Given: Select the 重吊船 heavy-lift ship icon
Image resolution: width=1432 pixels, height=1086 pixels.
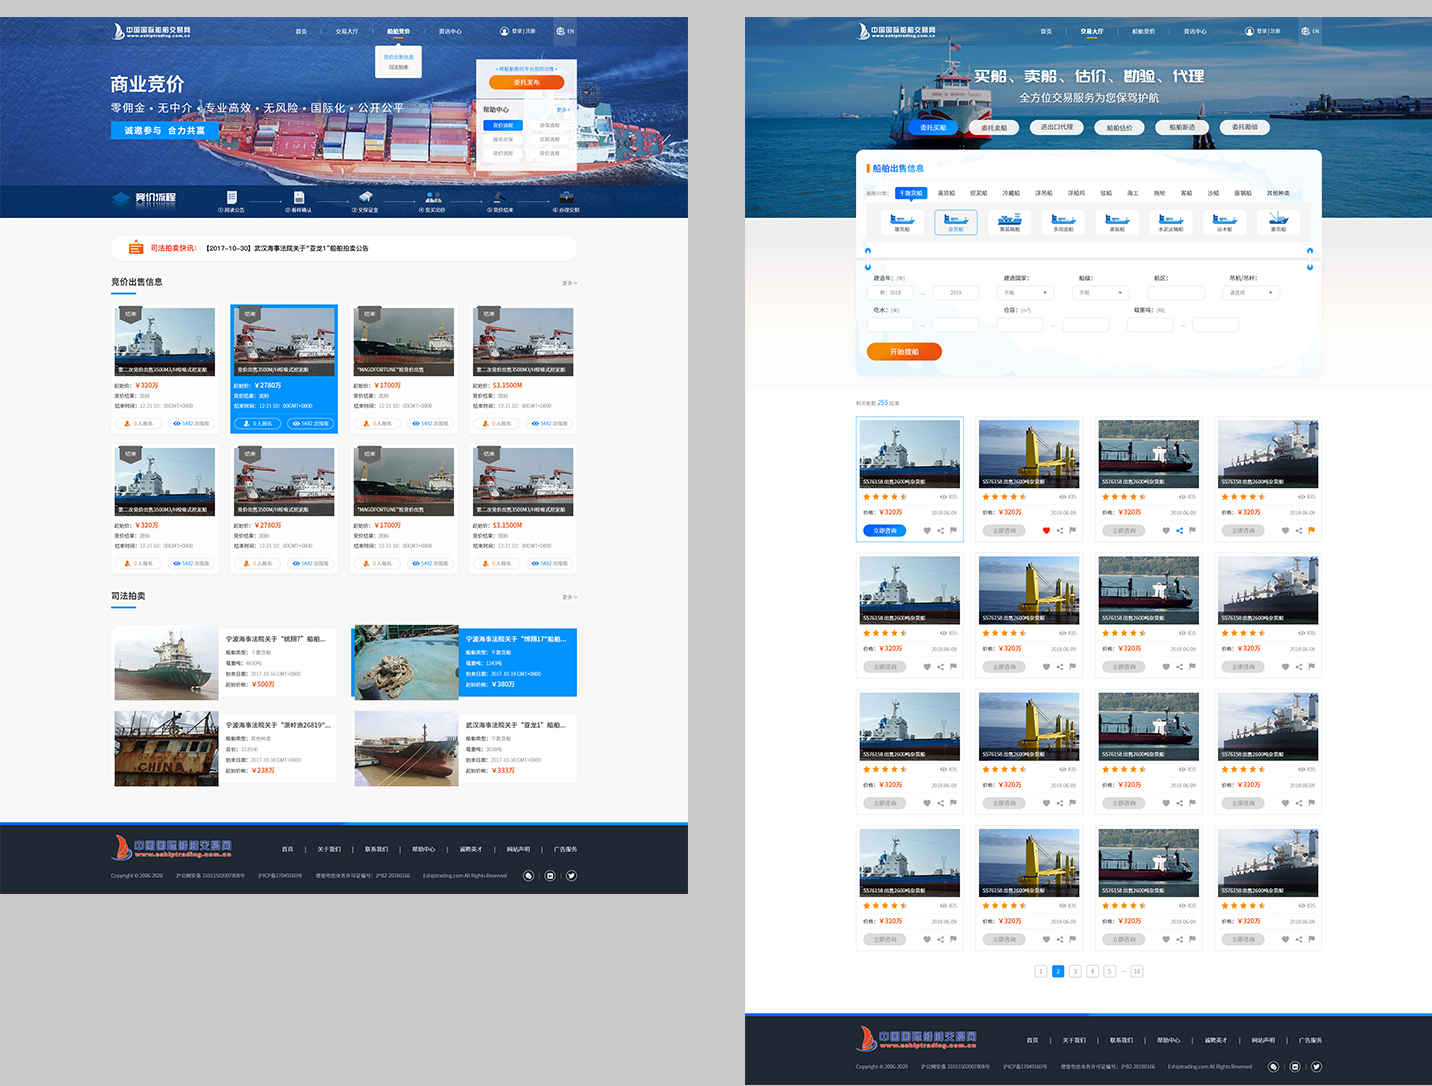Looking at the screenshot, I should pyautogui.click(x=1278, y=221).
